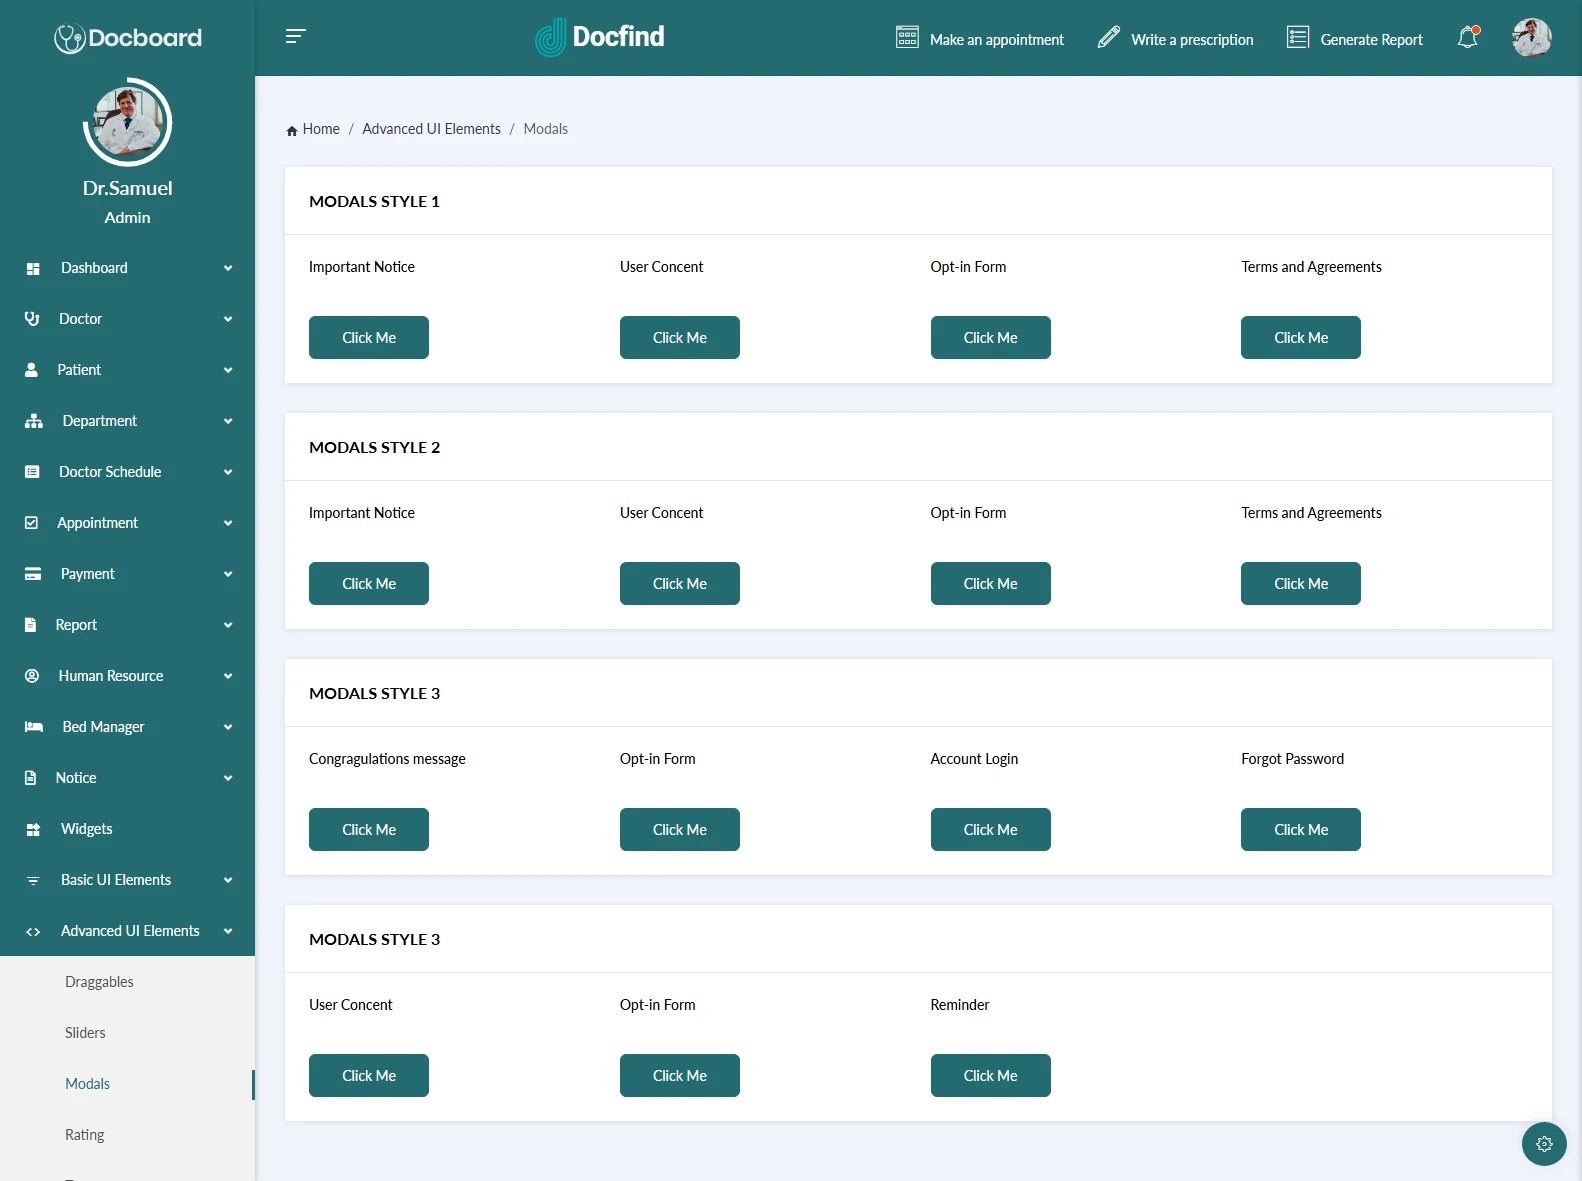Click the pencil icon for Write a prescription
The height and width of the screenshot is (1181, 1582).
pyautogui.click(x=1108, y=38)
